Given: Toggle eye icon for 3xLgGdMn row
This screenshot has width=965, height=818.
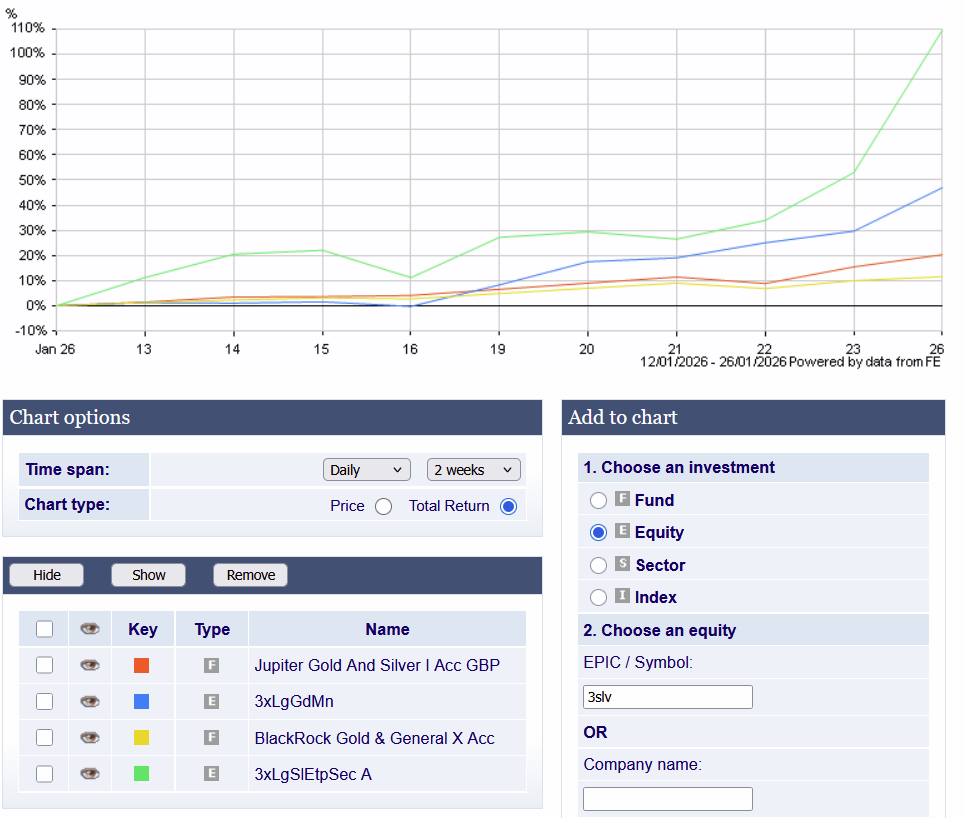Looking at the screenshot, I should (x=90, y=702).
